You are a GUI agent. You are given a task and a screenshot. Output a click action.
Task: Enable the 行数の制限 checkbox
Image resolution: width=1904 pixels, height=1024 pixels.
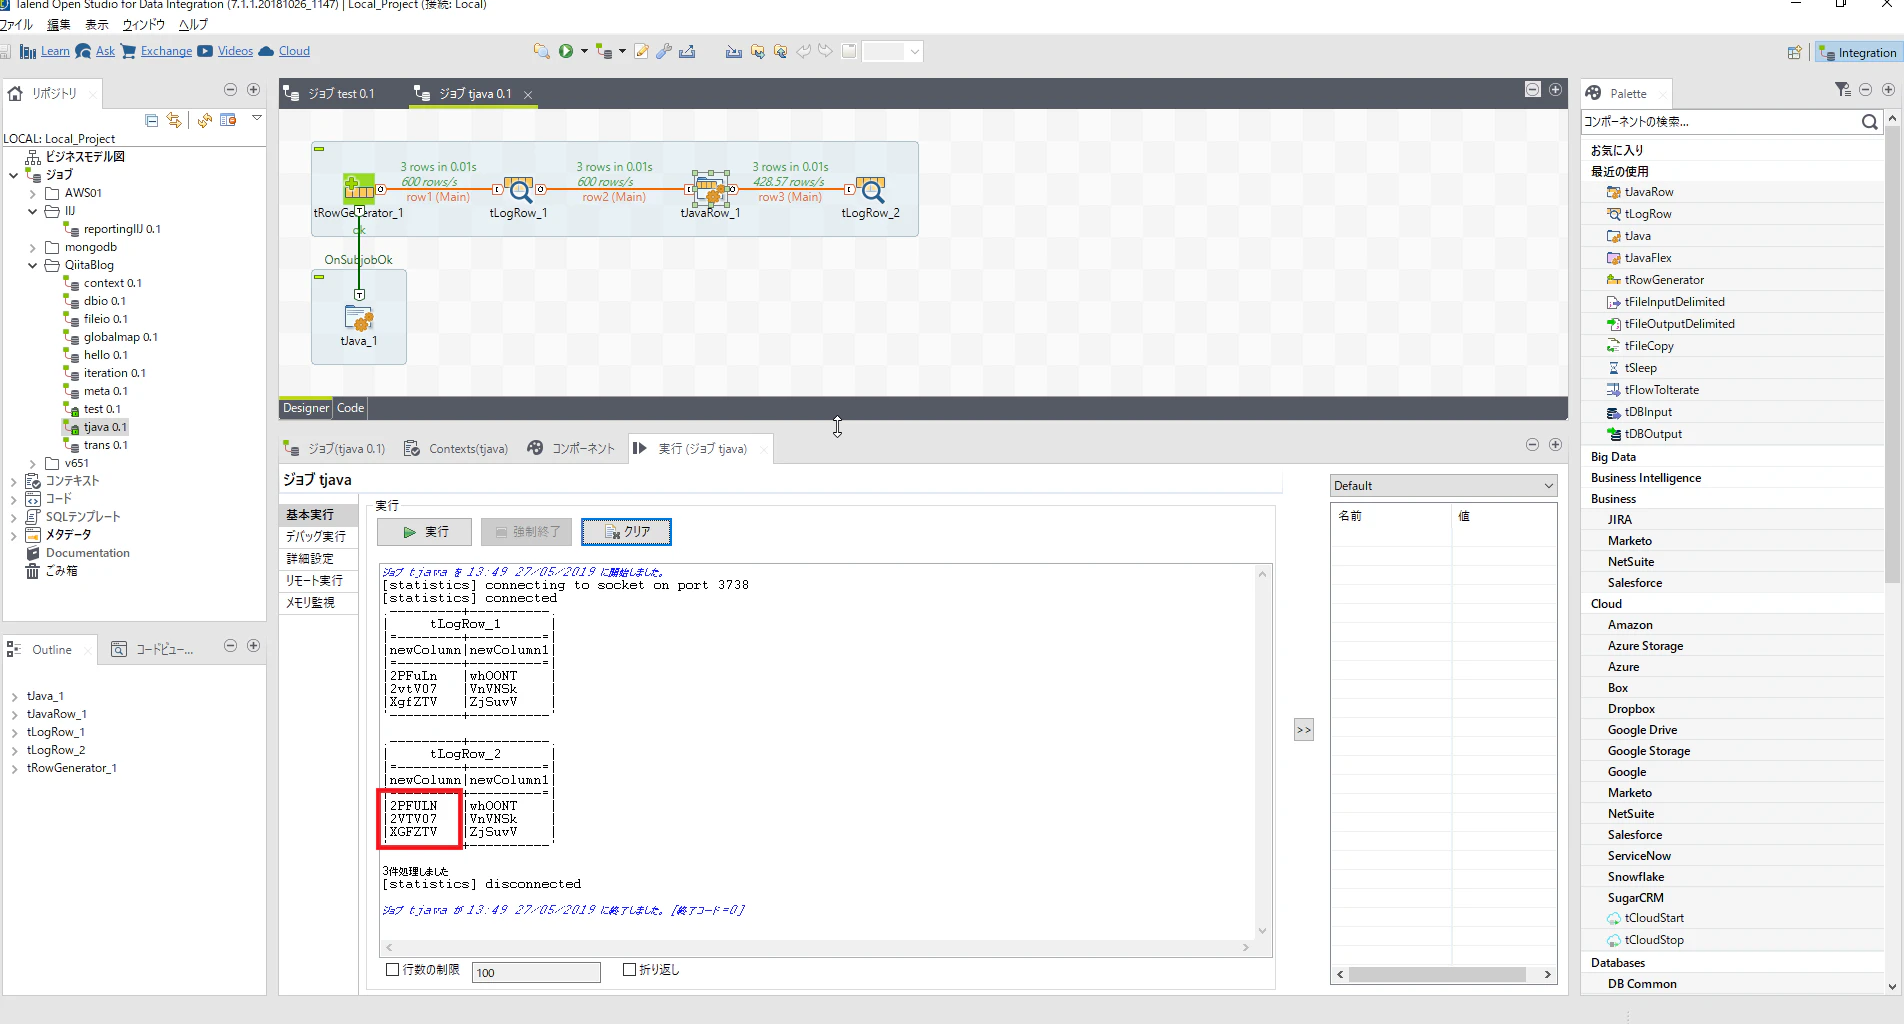(x=393, y=969)
